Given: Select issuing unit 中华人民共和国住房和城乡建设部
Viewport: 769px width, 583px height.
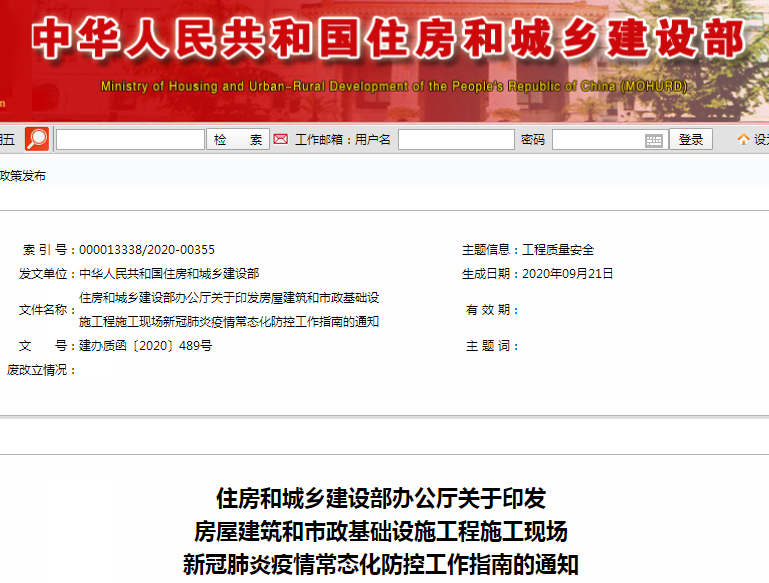Looking at the screenshot, I should (169, 274).
